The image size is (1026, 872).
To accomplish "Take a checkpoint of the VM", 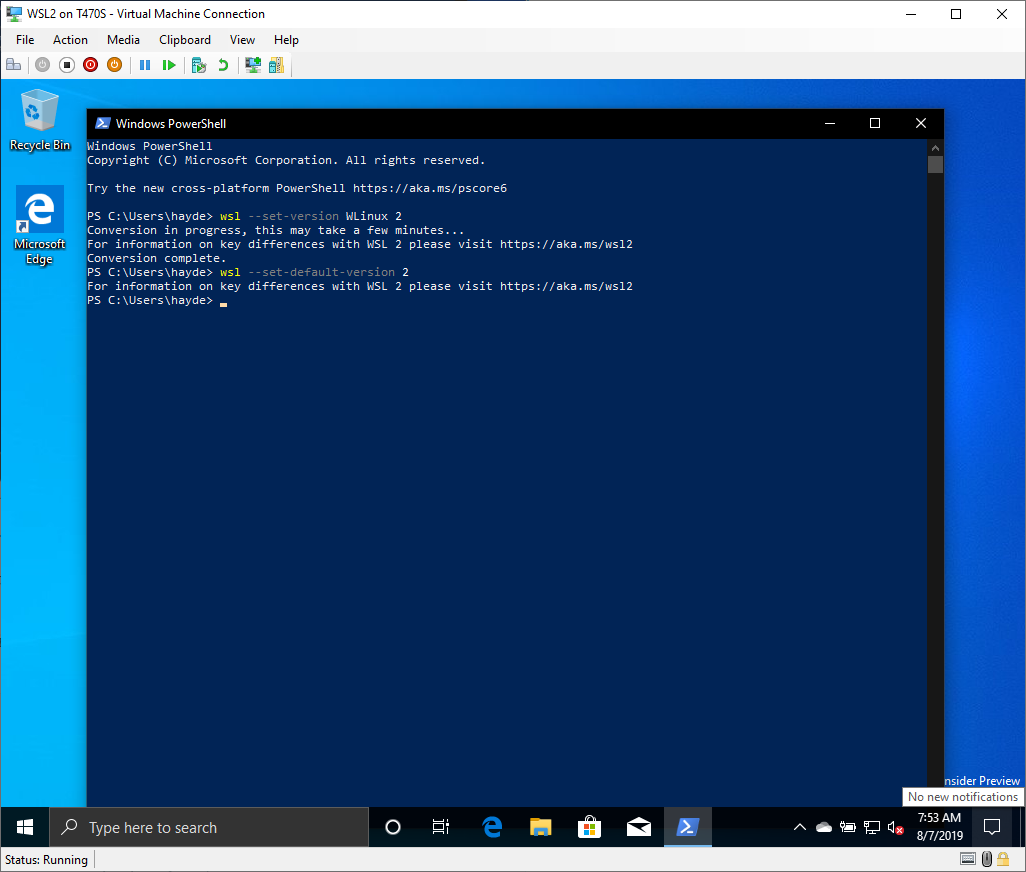I will click(197, 64).
